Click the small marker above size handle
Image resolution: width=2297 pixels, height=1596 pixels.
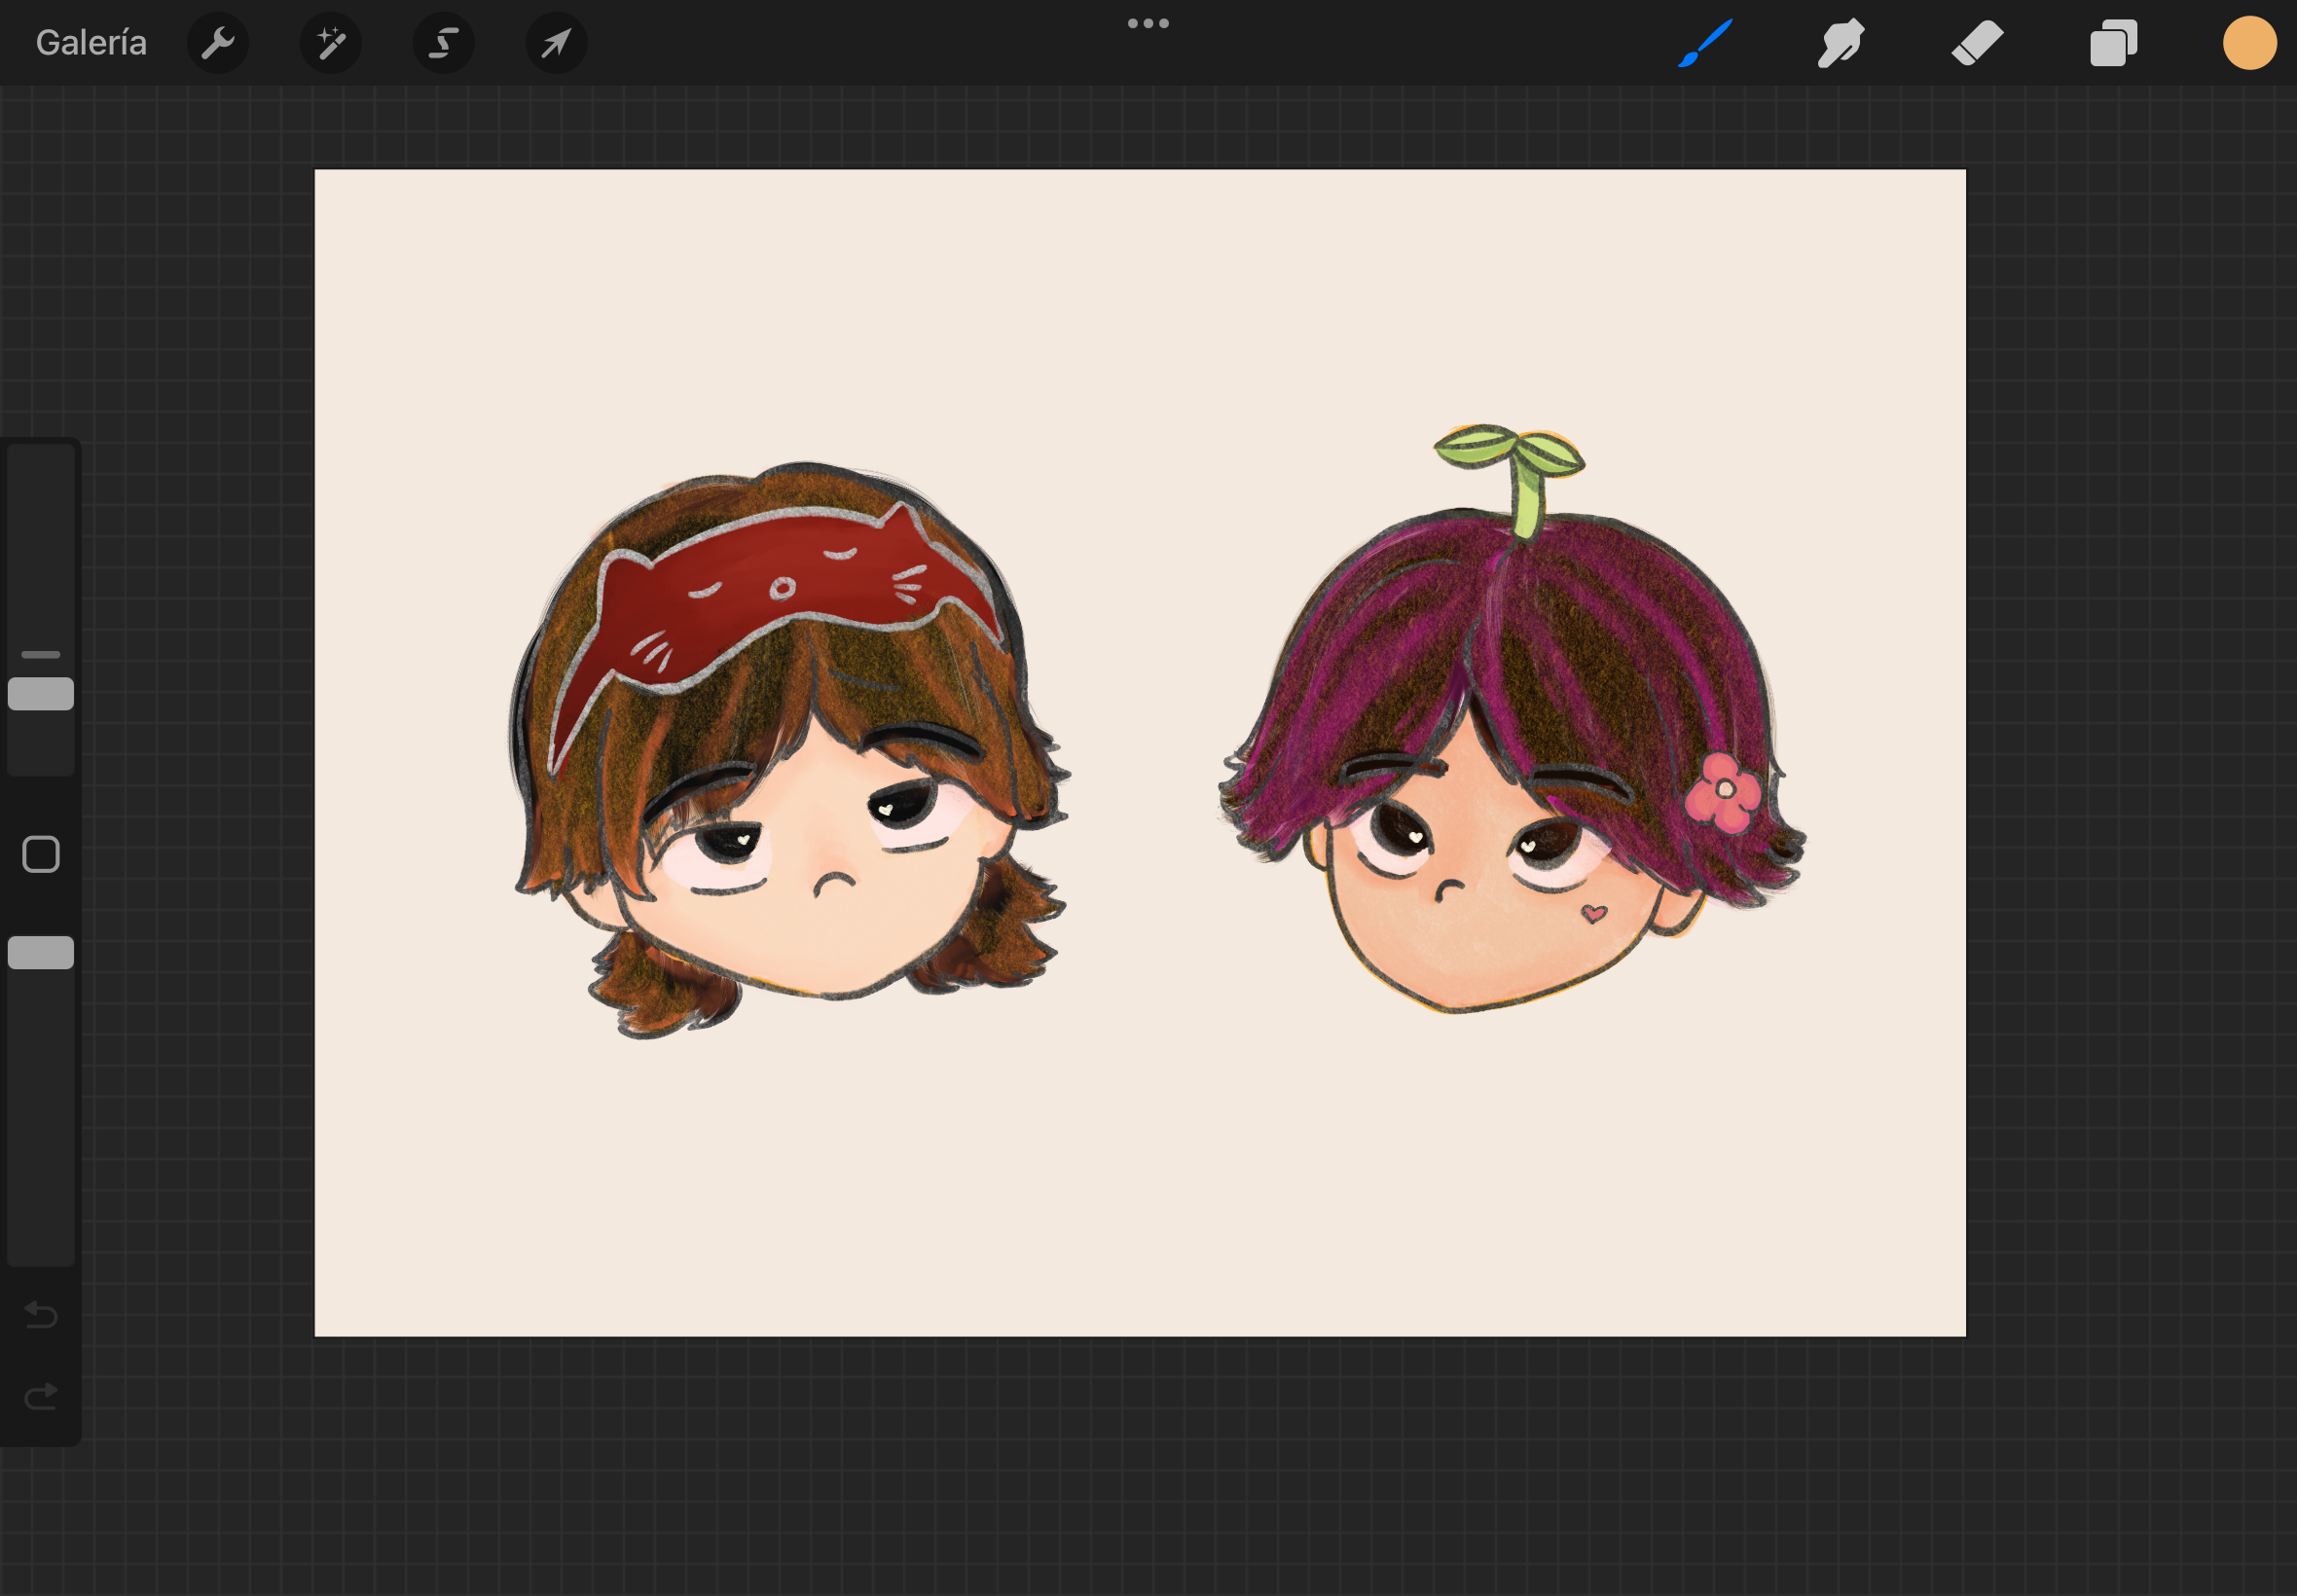pos(41,655)
